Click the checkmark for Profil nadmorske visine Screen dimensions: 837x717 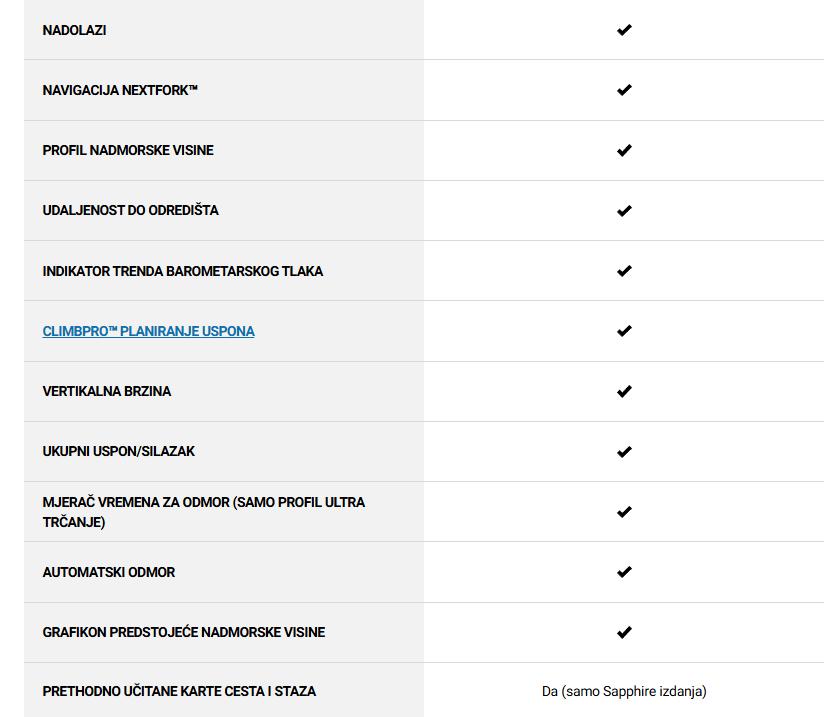click(624, 150)
